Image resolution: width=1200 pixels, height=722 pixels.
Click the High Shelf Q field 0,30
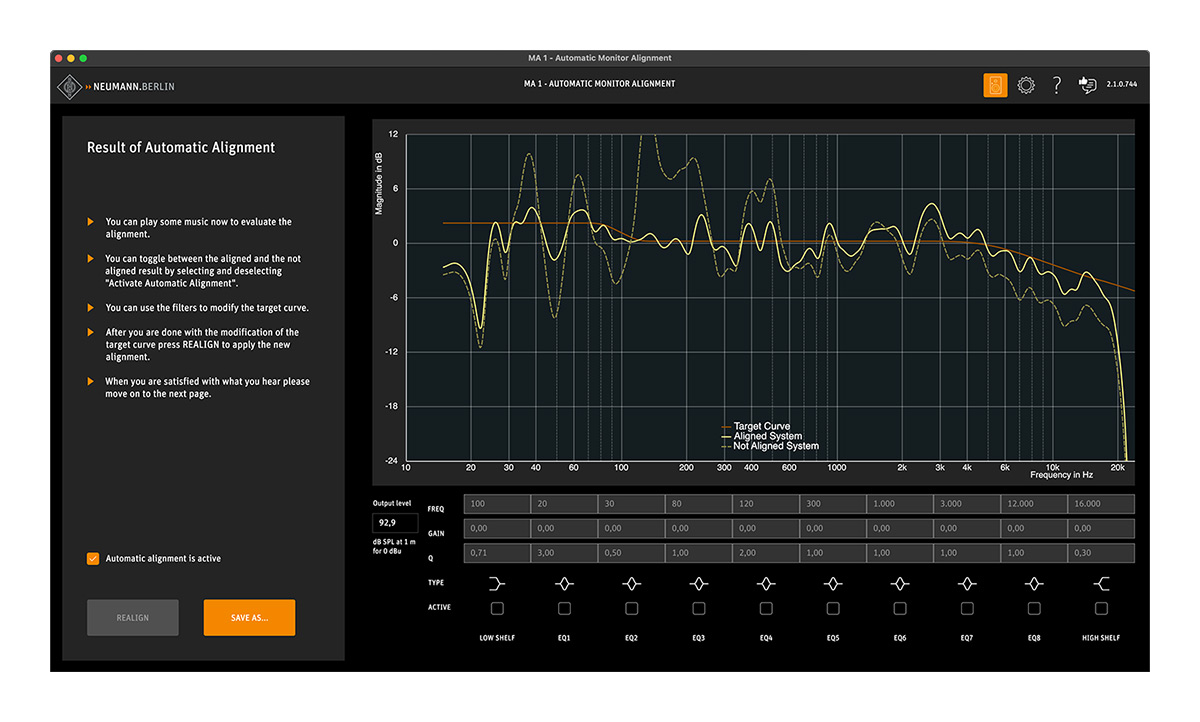(x=1101, y=553)
